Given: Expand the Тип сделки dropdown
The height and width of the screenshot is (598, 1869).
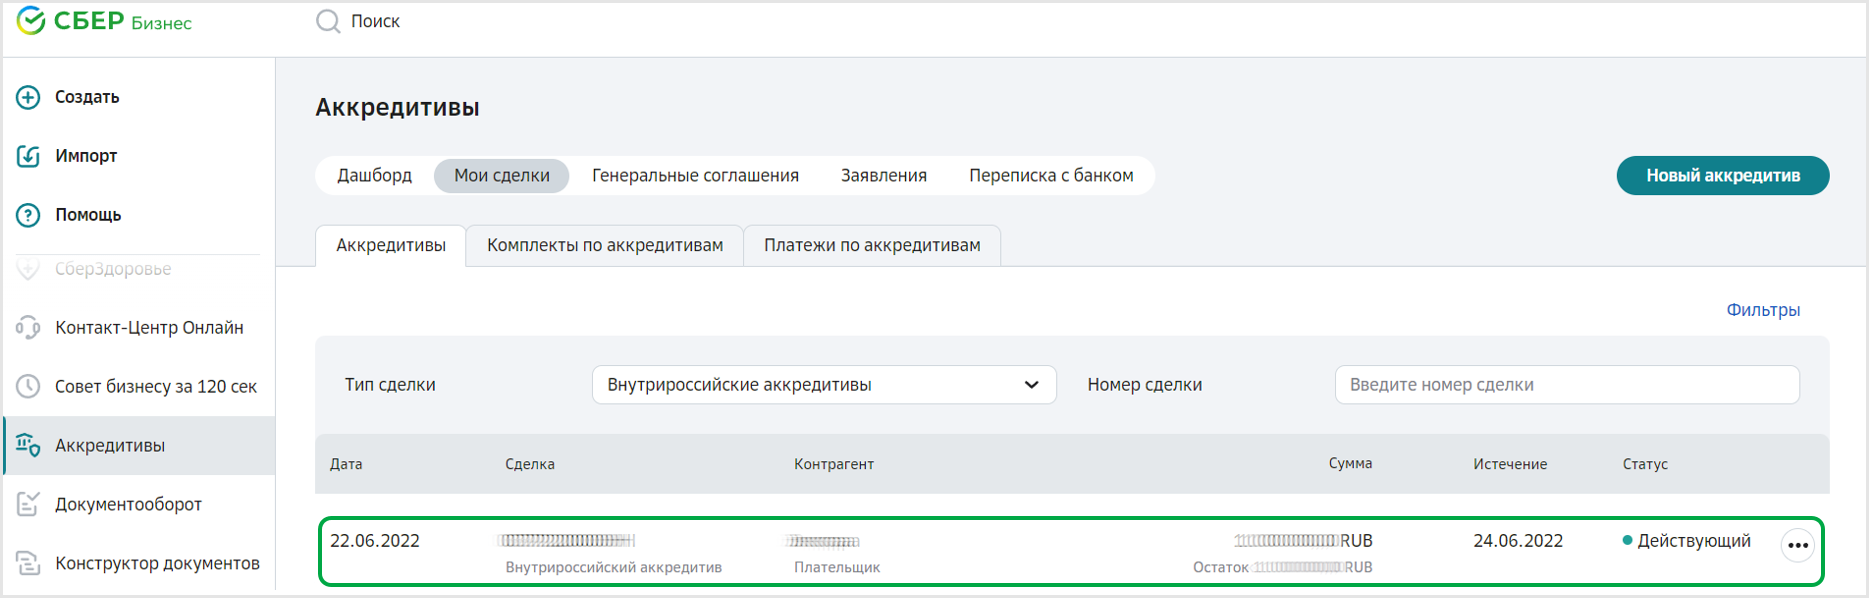Looking at the screenshot, I should click(824, 385).
